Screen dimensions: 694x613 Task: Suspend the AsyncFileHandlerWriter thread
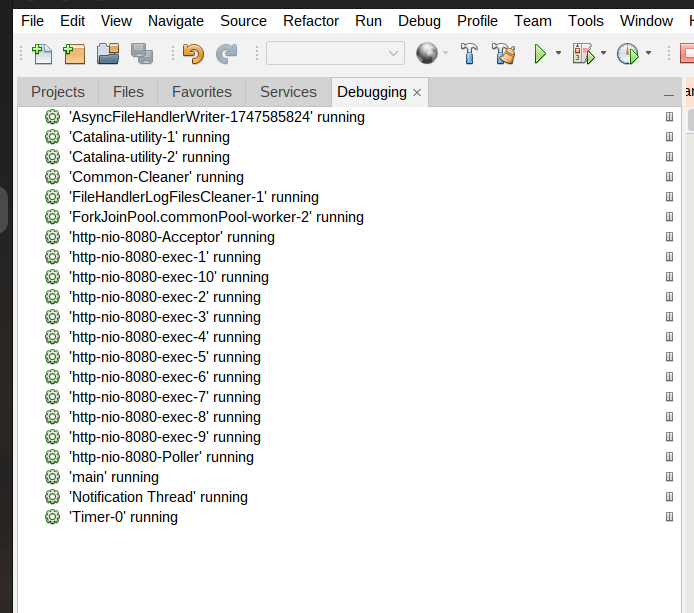click(x=669, y=117)
